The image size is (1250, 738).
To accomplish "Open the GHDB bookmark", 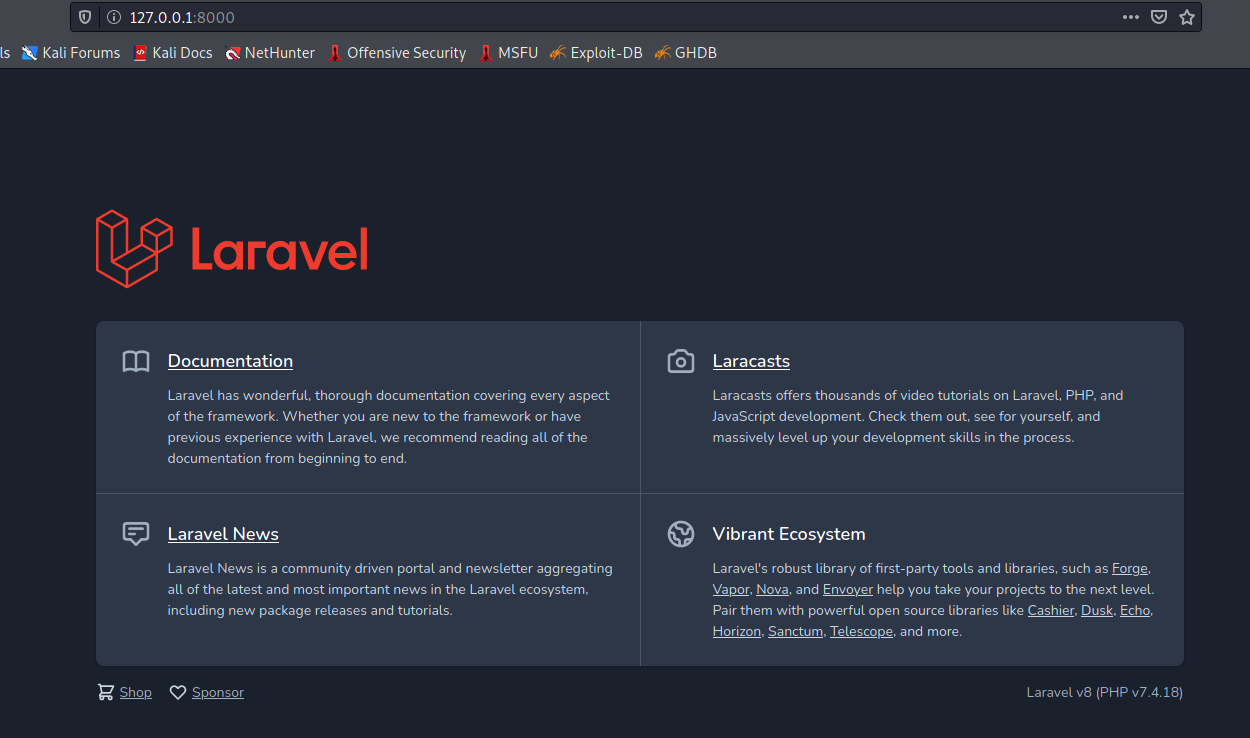I will (x=686, y=53).
